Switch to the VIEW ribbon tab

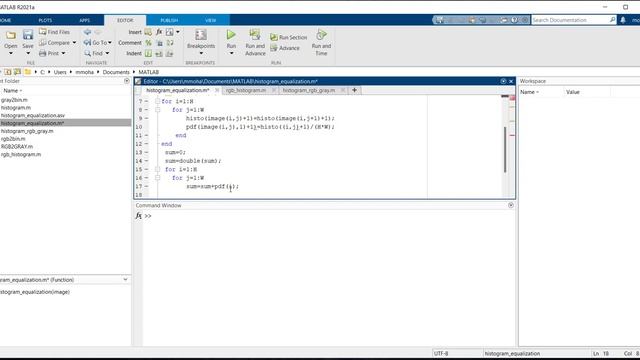211,20
